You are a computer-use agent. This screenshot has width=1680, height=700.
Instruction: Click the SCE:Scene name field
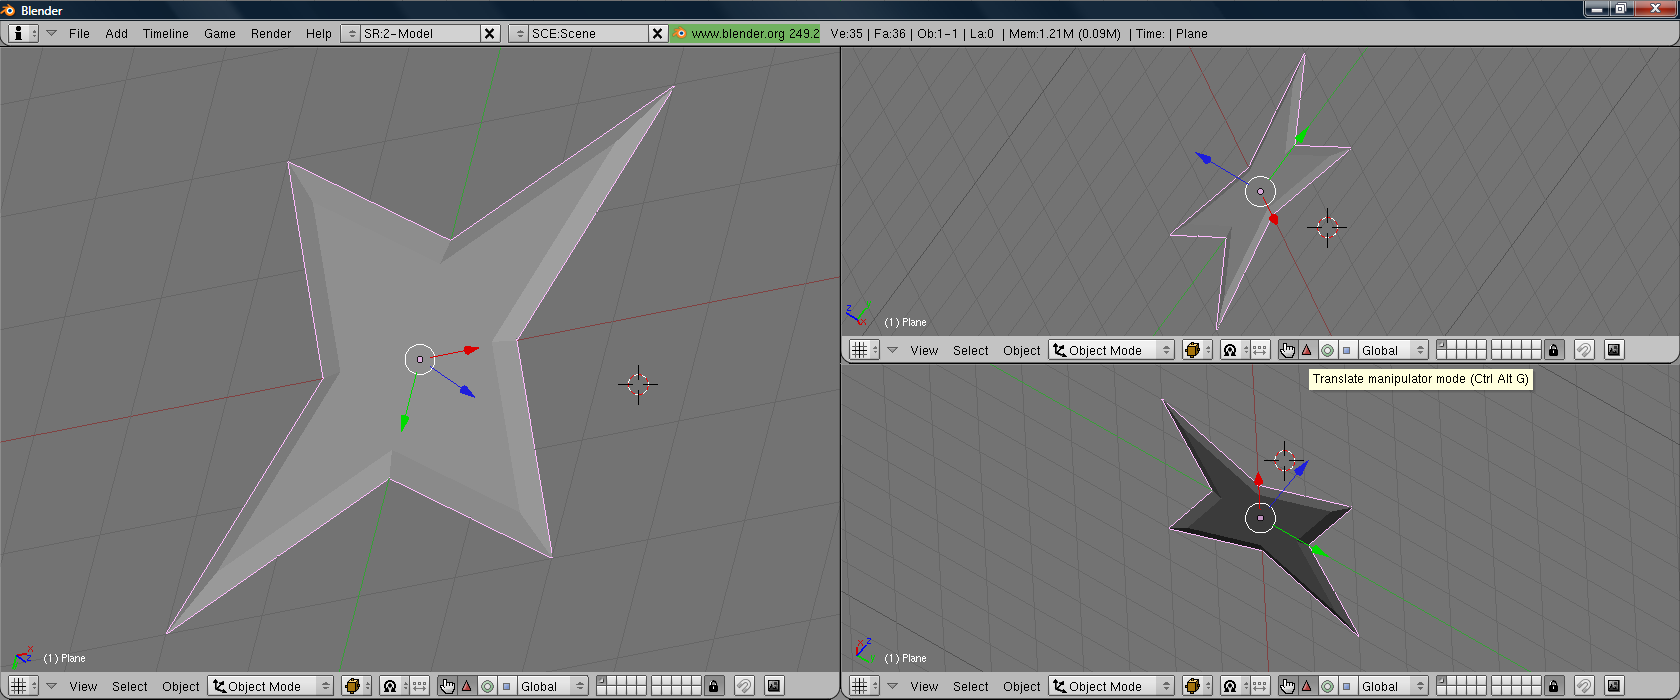tap(588, 33)
